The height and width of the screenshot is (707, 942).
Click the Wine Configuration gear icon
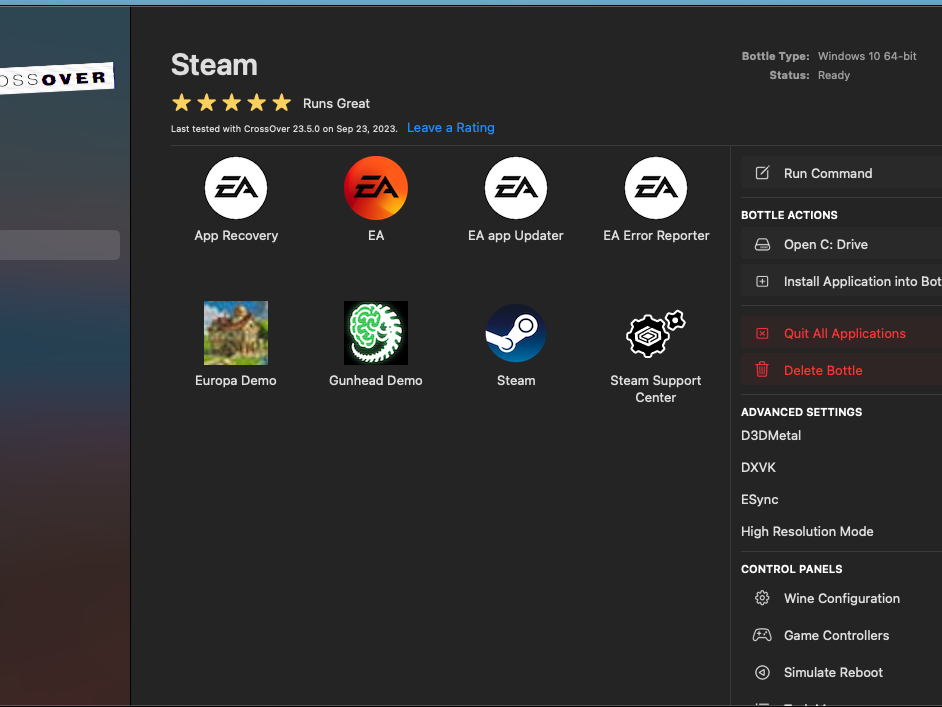coord(762,598)
